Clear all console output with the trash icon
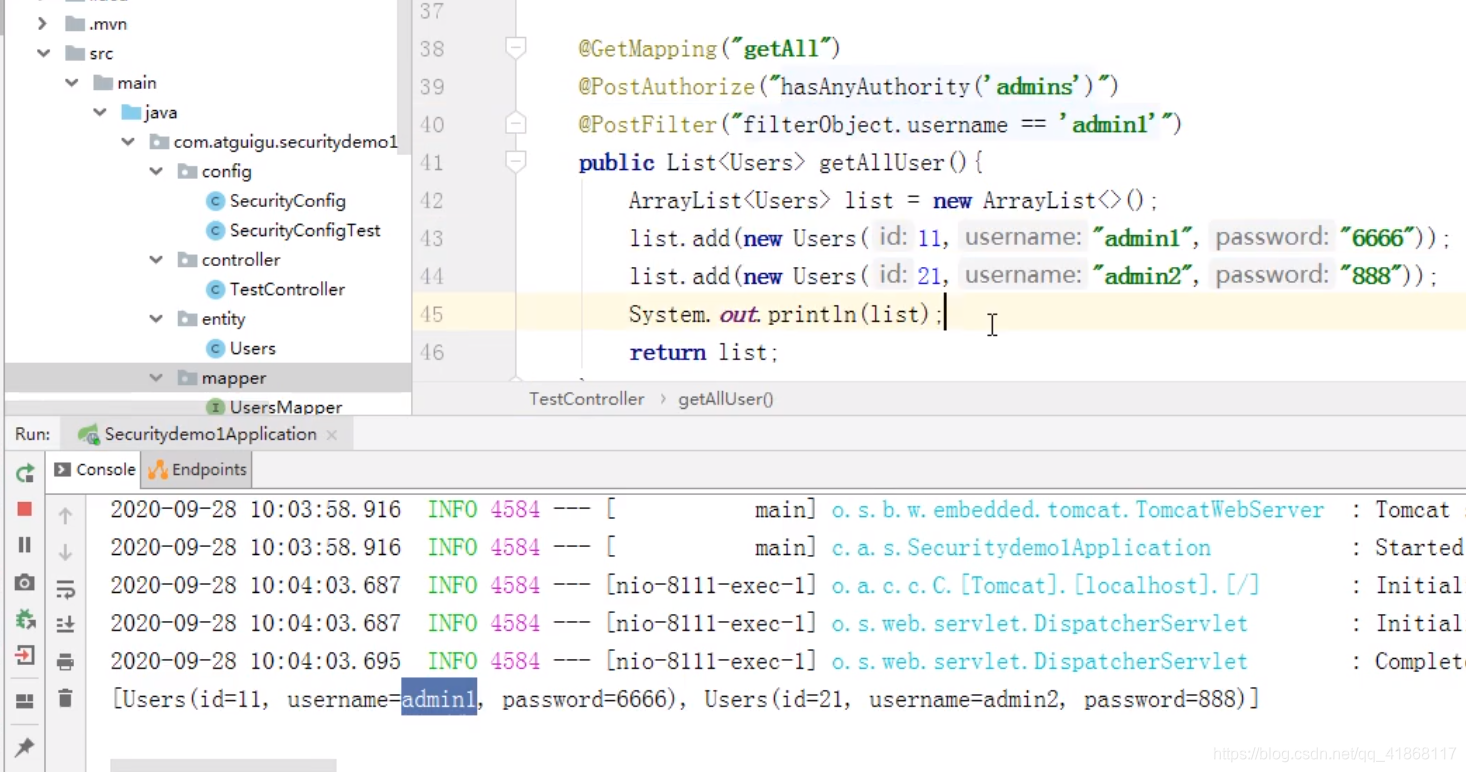1466x772 pixels. (65, 698)
